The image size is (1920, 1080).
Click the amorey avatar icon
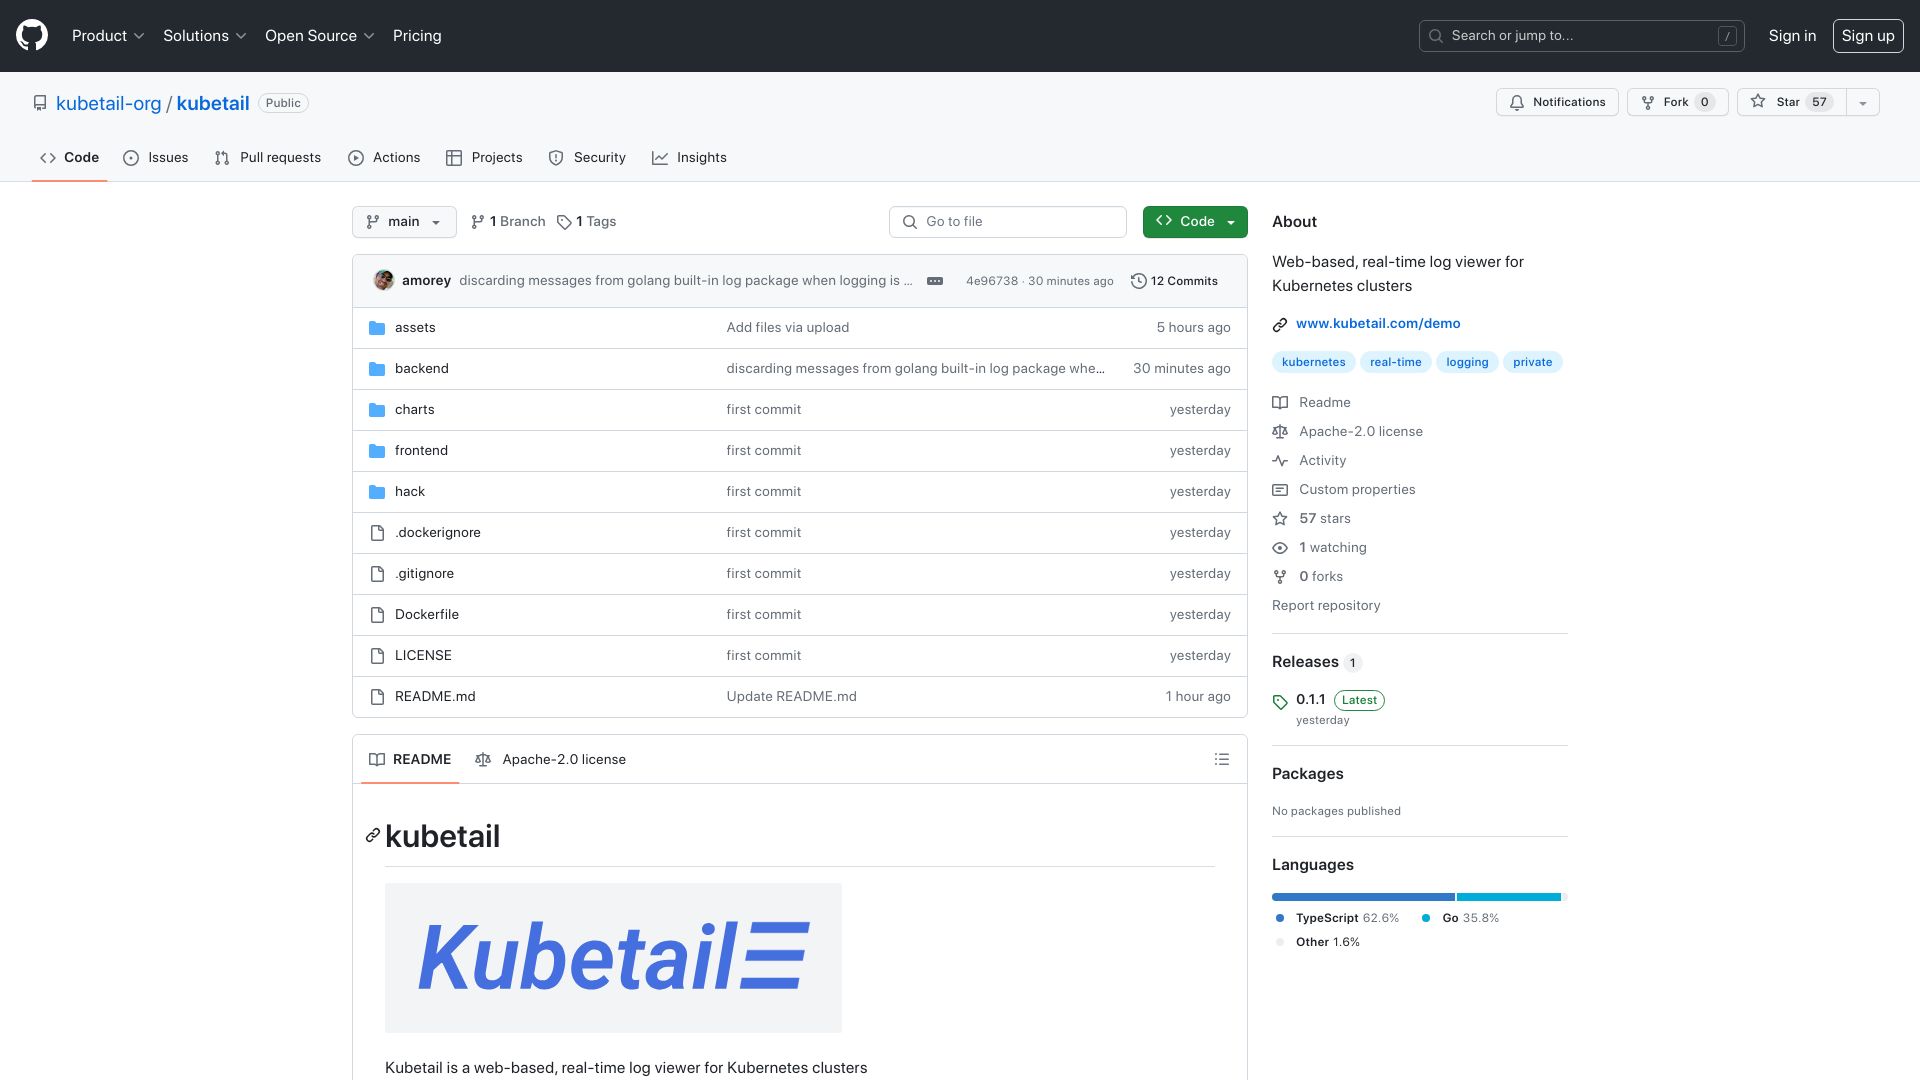click(384, 281)
